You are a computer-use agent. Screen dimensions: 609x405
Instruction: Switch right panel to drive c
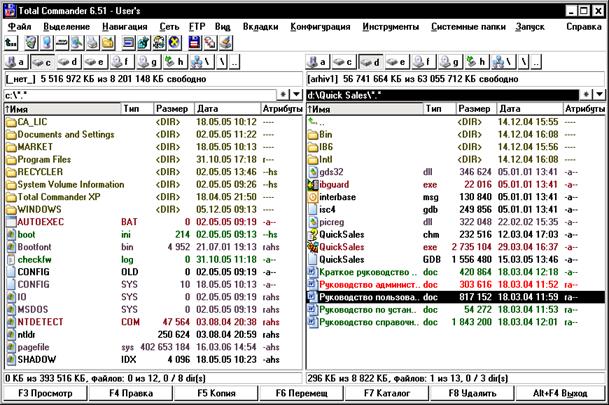tap(344, 62)
